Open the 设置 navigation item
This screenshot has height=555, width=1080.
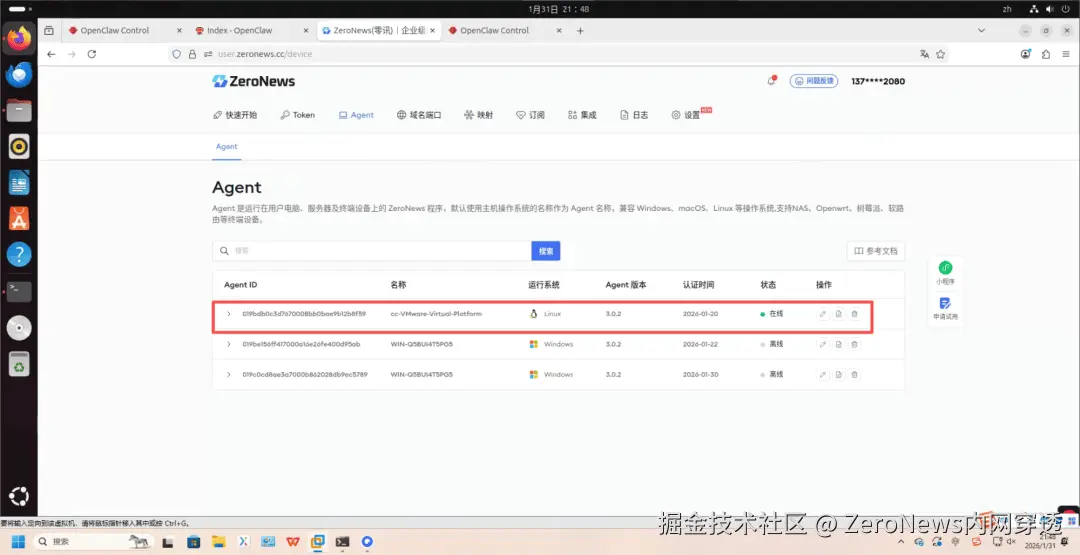coord(686,115)
